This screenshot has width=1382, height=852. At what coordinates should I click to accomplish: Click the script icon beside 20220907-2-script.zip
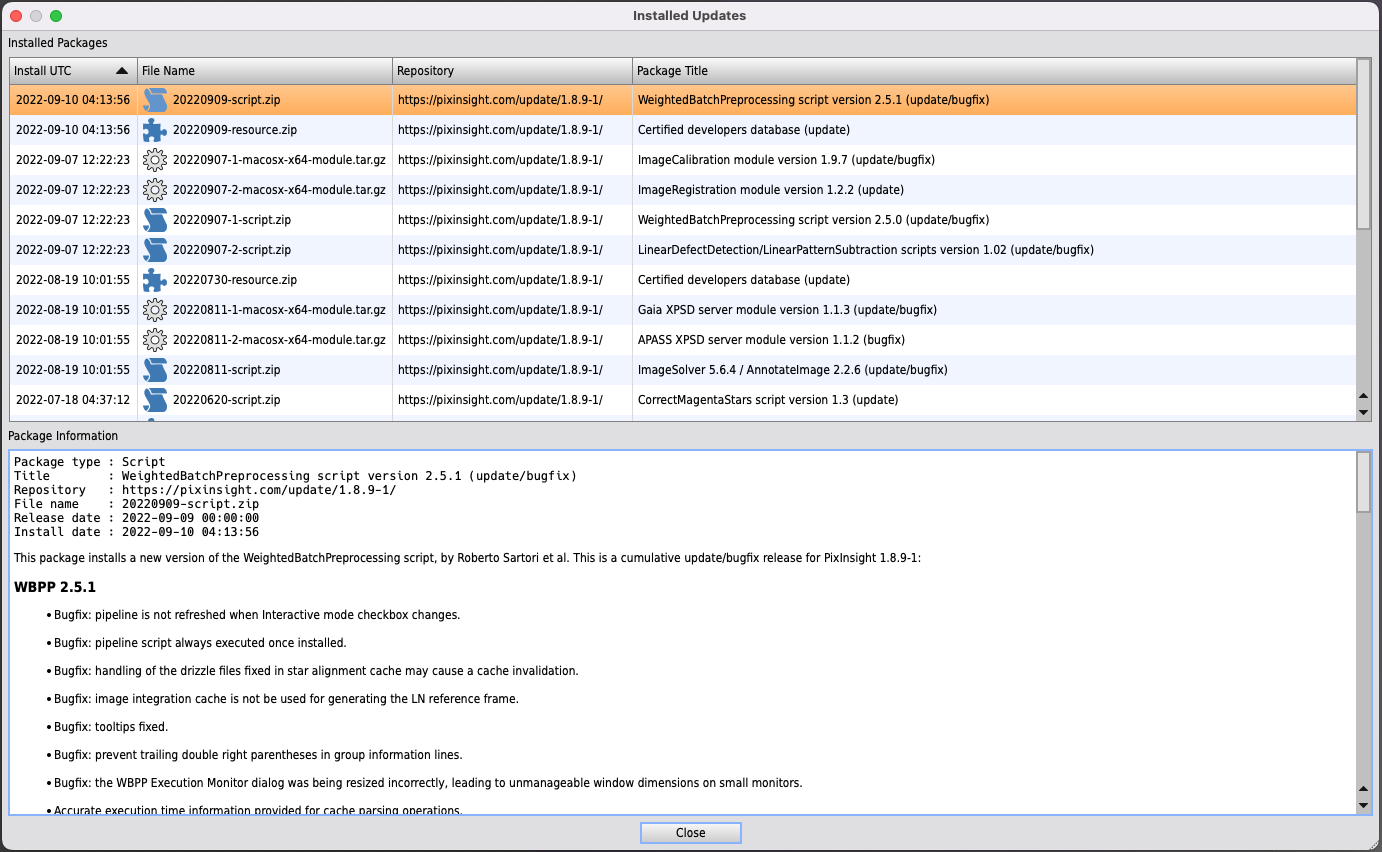[154, 250]
